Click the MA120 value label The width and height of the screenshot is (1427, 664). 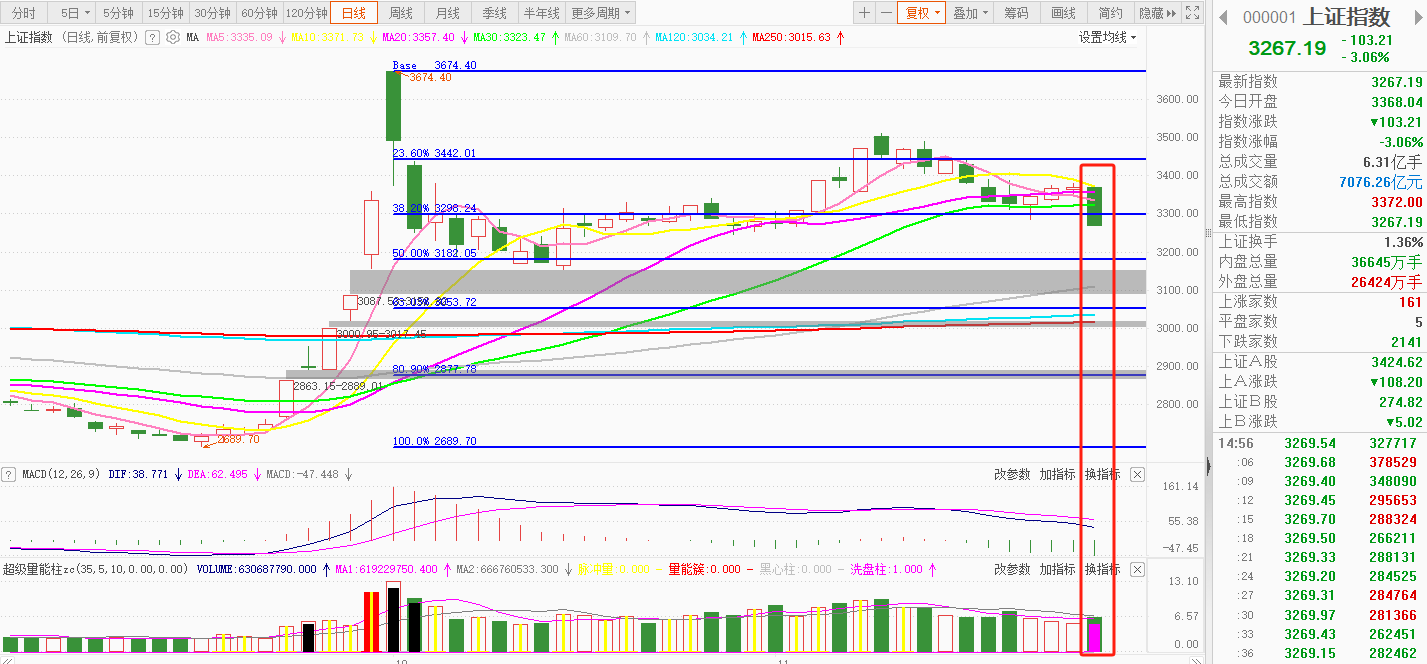694,37
